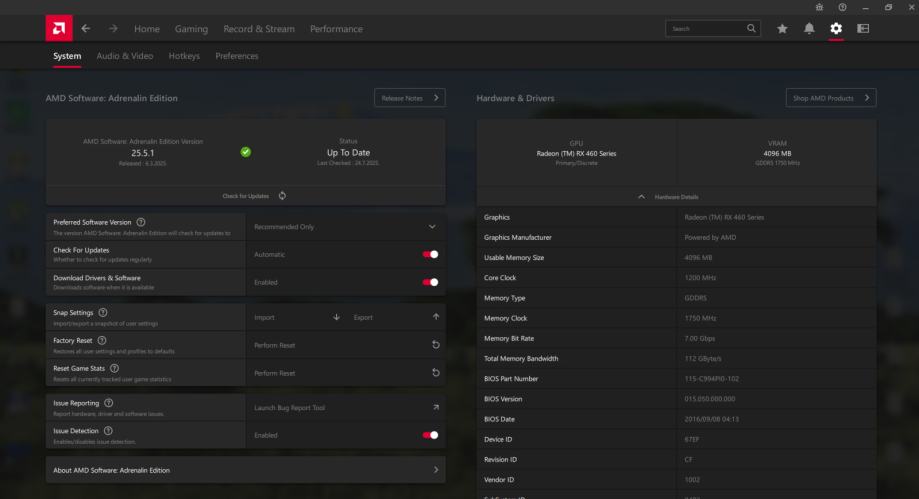Image resolution: width=919 pixels, height=499 pixels.
Task: Toggle Download Drivers & Software switch
Action: (430, 282)
